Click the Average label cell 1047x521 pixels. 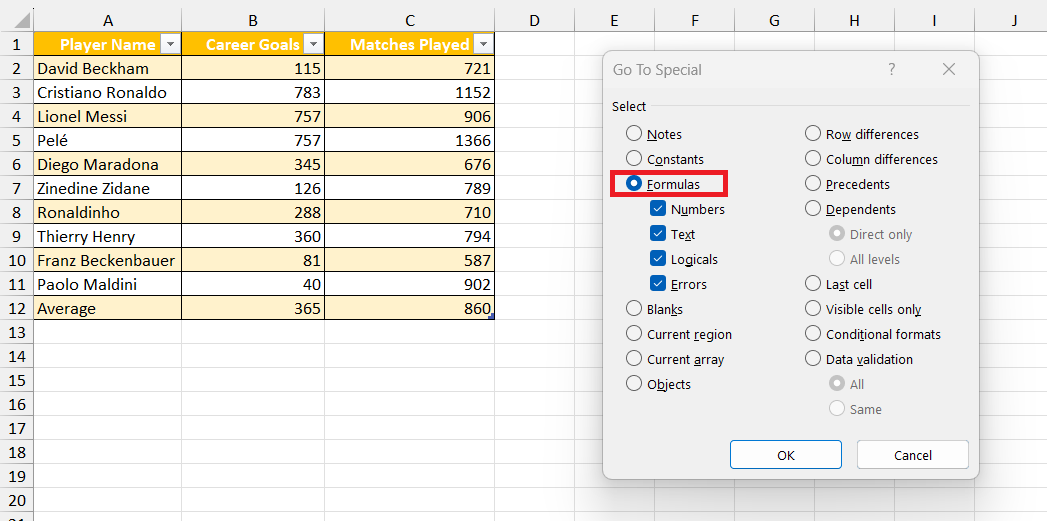108,309
